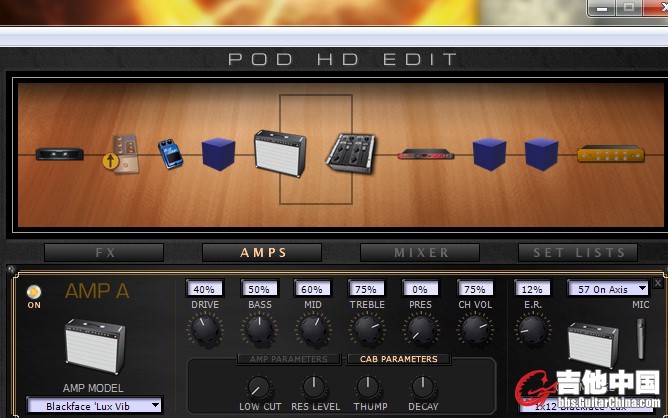This screenshot has height=418, width=668.
Task: Minimize the POD HD Edit window
Action: tap(602, 8)
